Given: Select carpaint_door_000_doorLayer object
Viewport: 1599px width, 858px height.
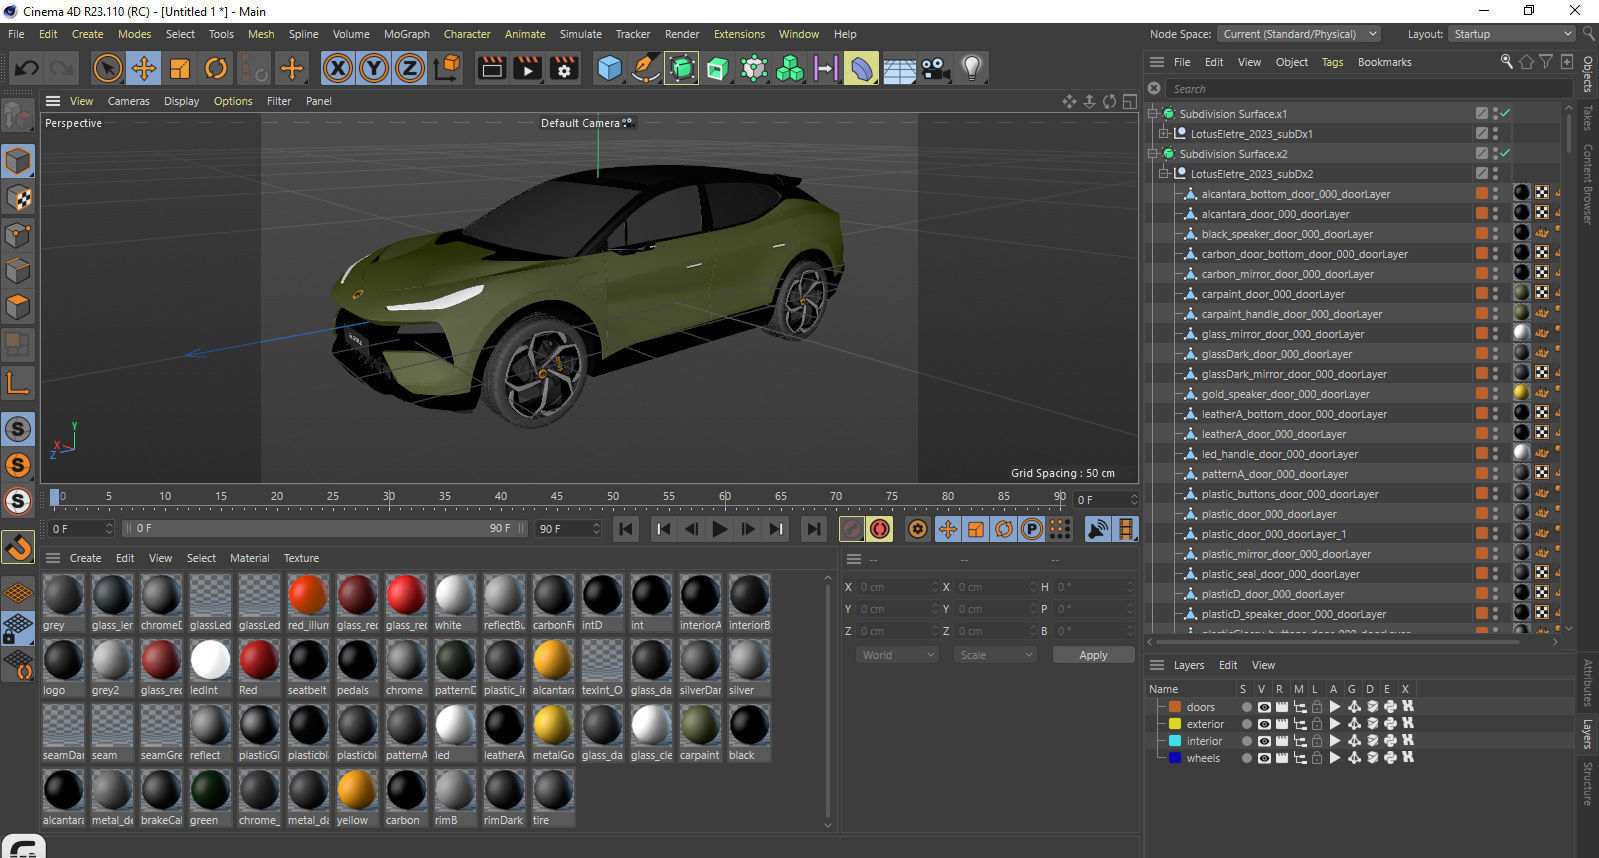Looking at the screenshot, I should [1272, 294].
